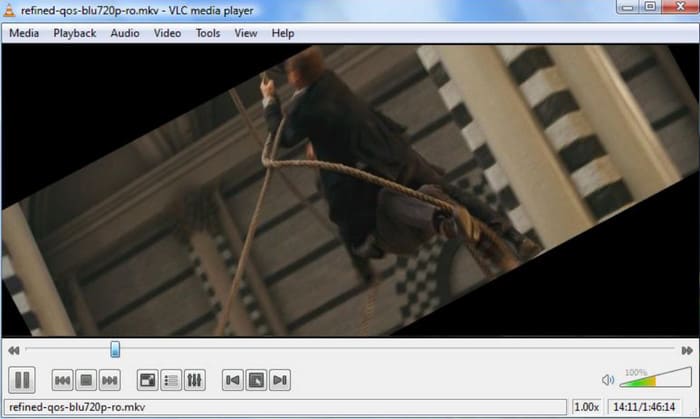Click the rotated video display area
Viewport: 700px width, 419px height.
tap(350, 190)
